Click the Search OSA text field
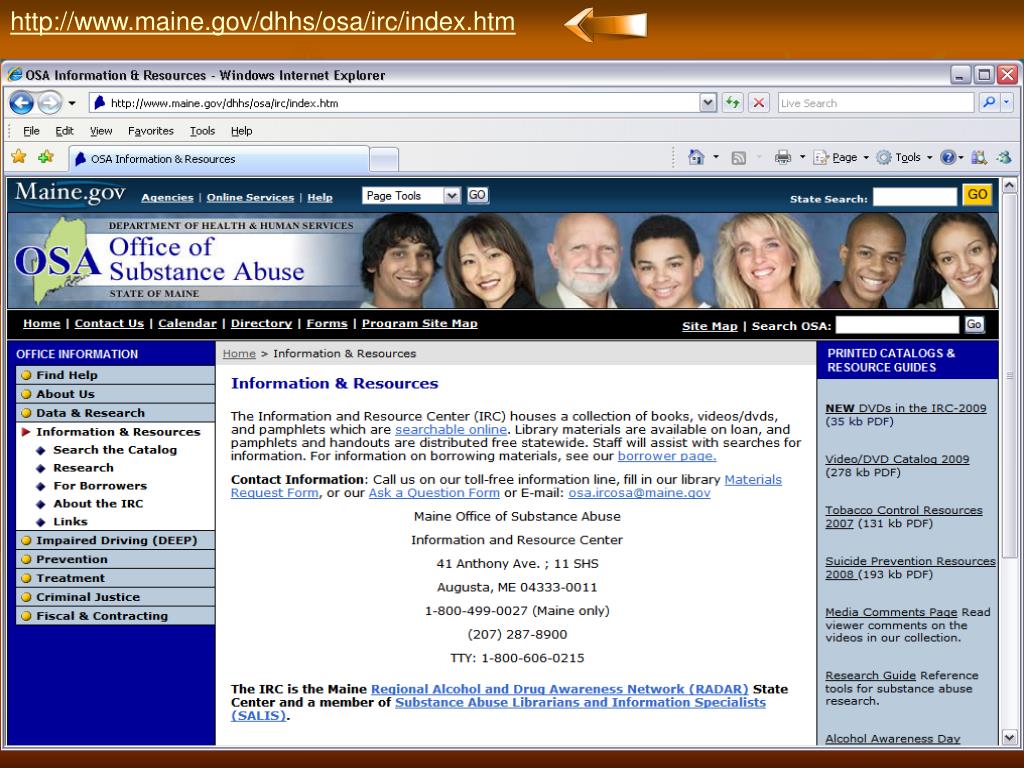Image resolution: width=1024 pixels, height=768 pixels. (897, 325)
